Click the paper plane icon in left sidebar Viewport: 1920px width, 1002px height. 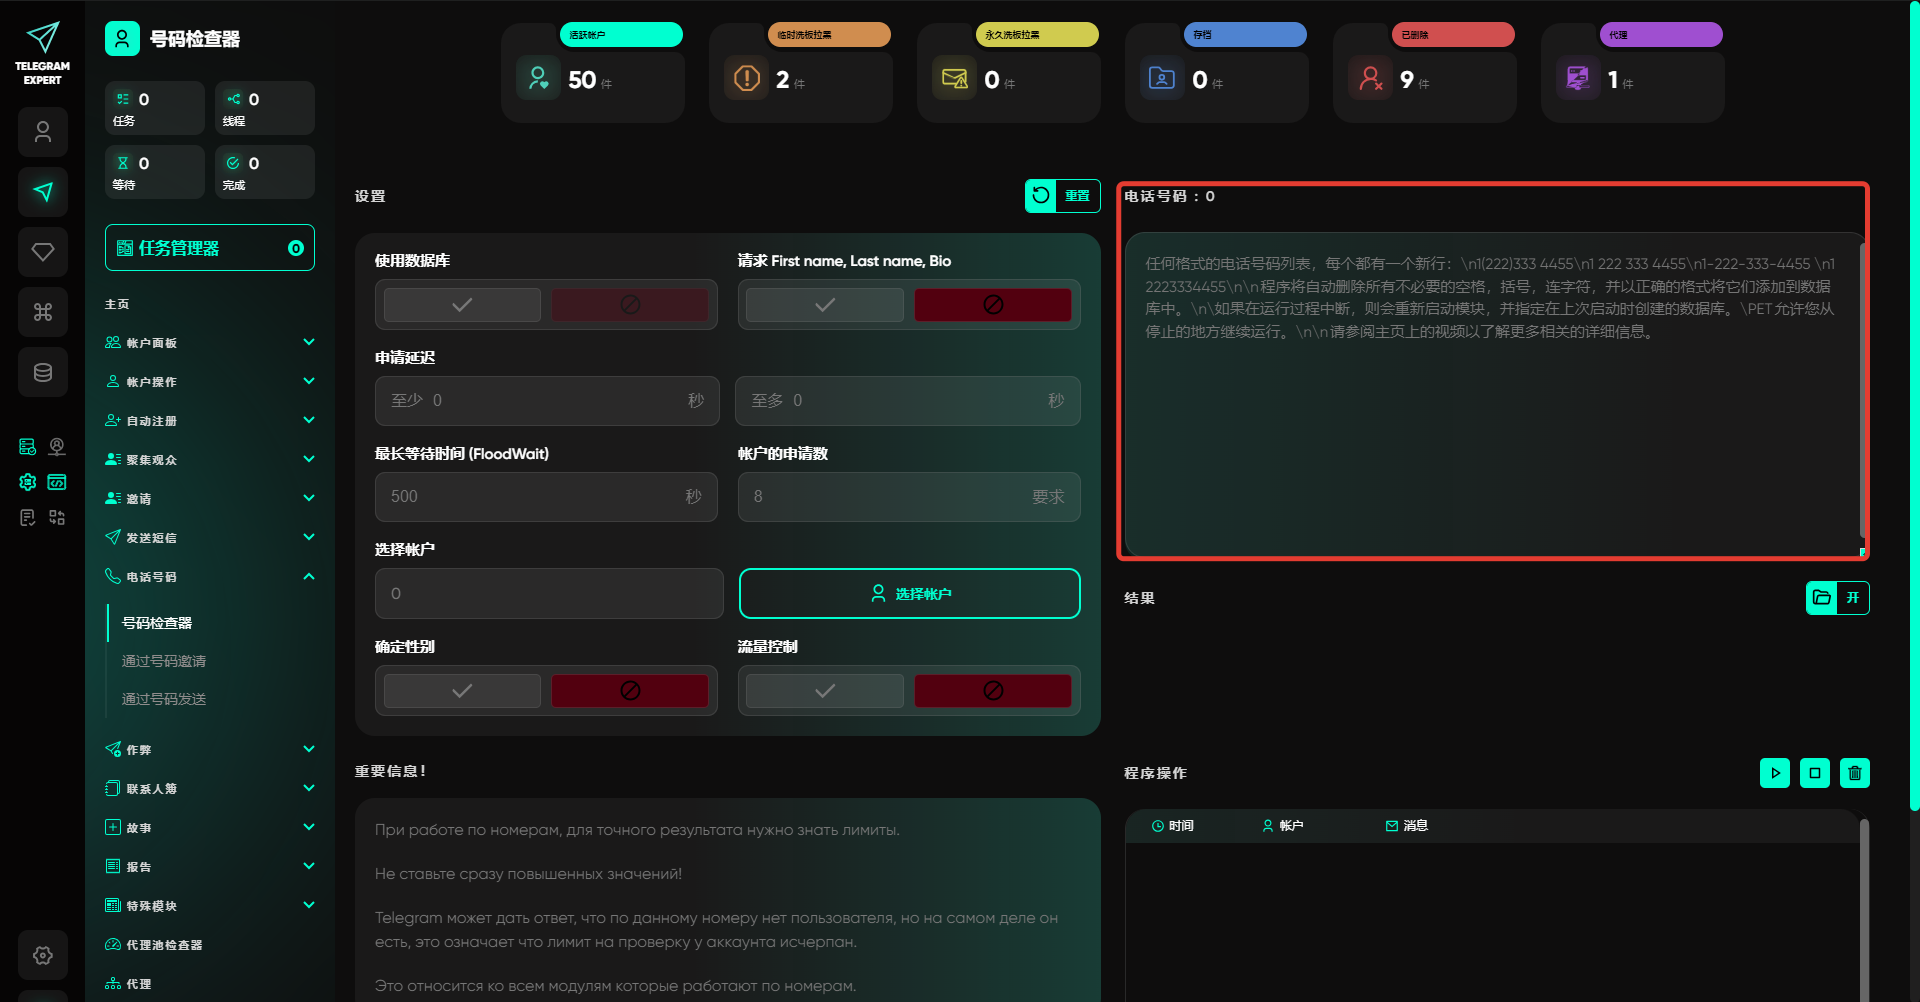(x=43, y=192)
